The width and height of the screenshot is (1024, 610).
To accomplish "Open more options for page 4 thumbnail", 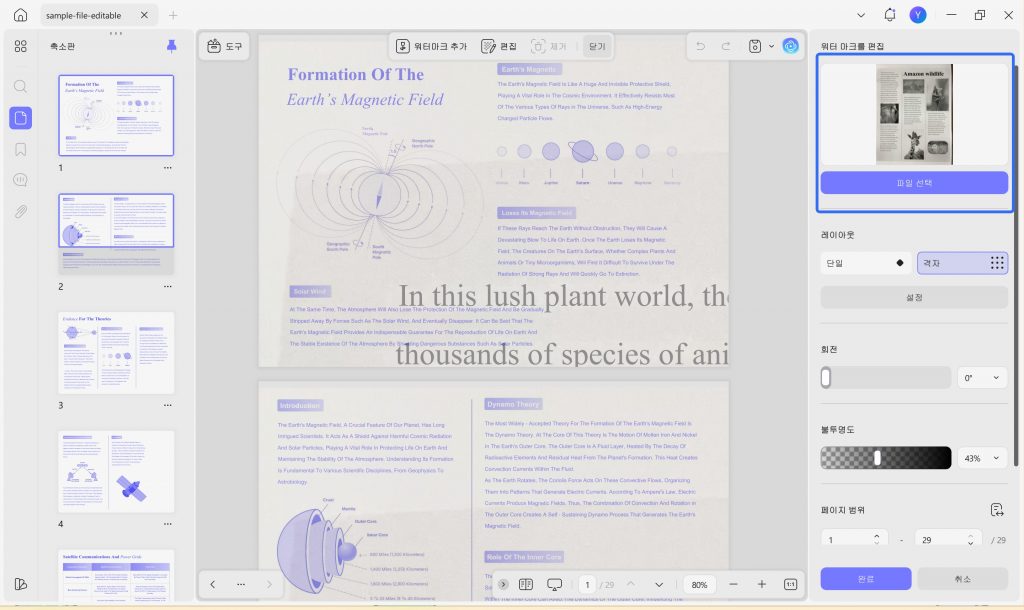I will click(x=168, y=524).
